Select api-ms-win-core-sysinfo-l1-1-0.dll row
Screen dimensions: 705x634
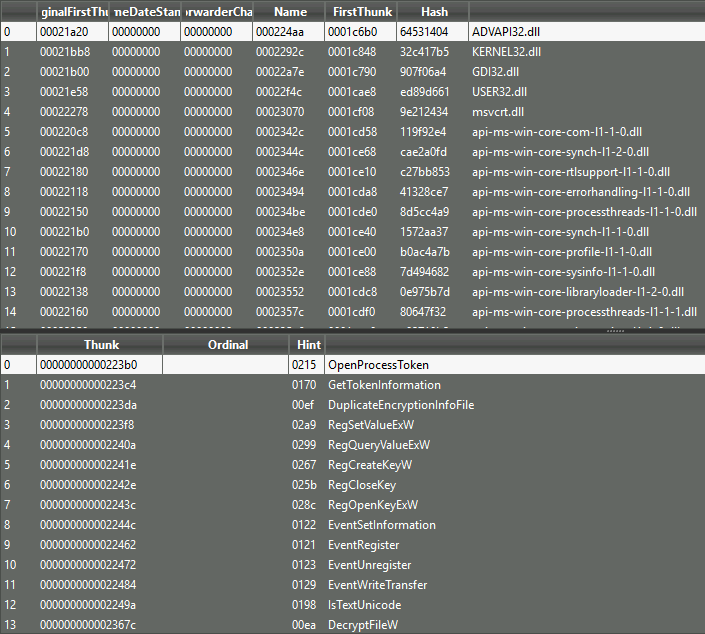click(563, 271)
